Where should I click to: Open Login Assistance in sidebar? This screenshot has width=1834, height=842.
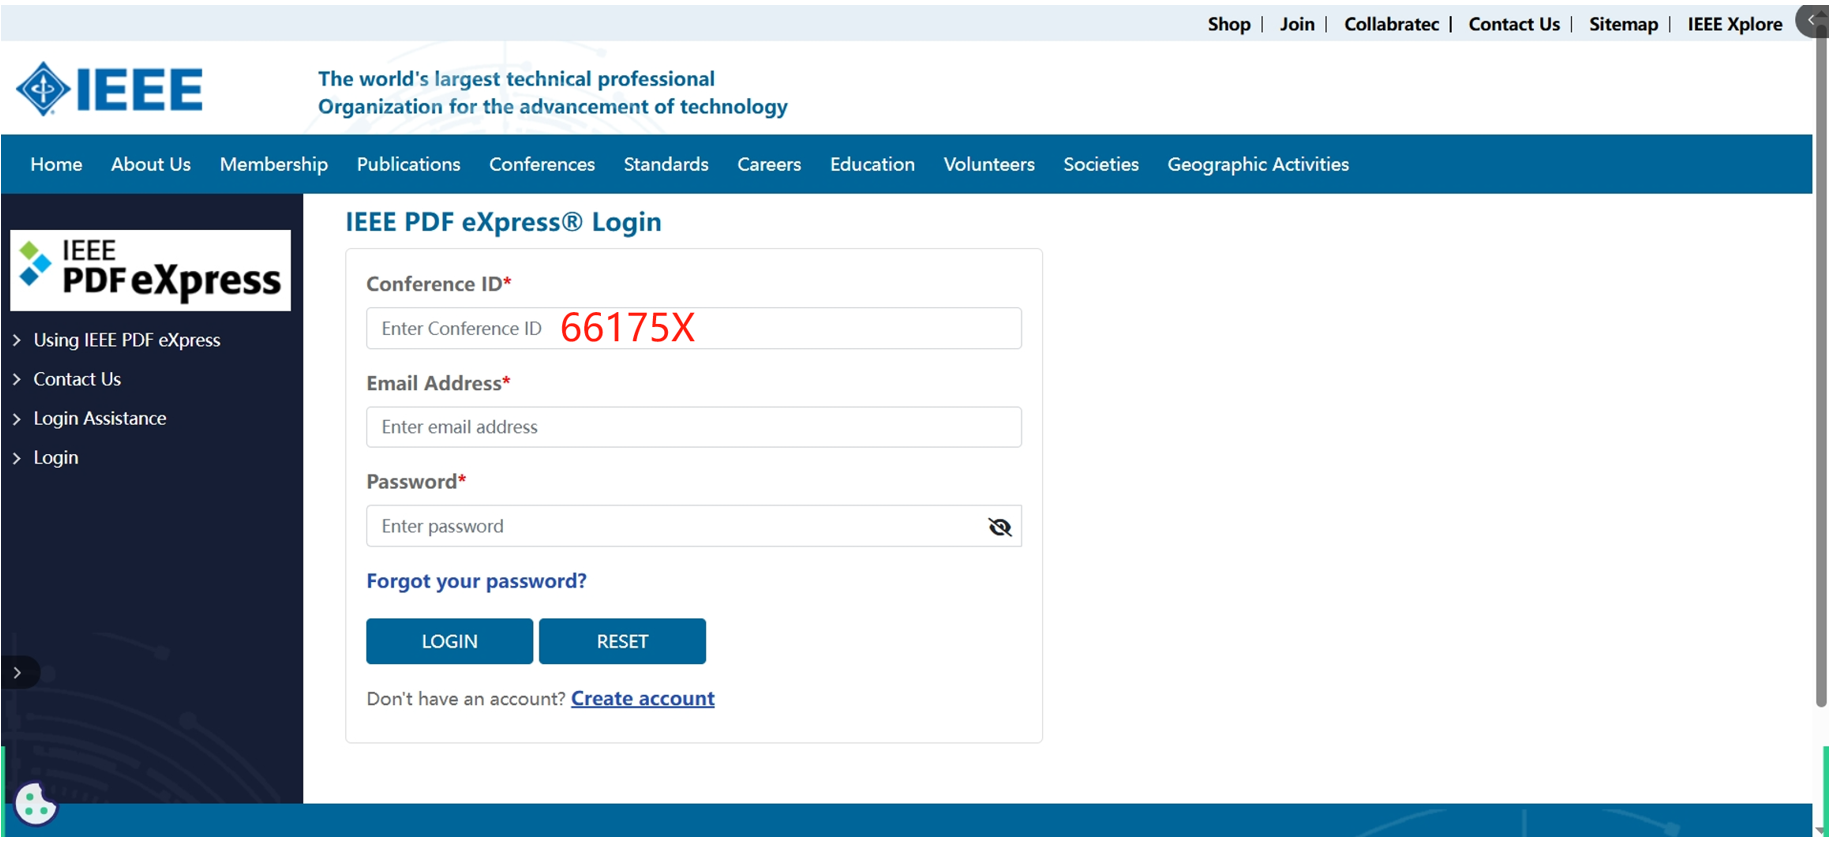pyautogui.click(x=99, y=418)
